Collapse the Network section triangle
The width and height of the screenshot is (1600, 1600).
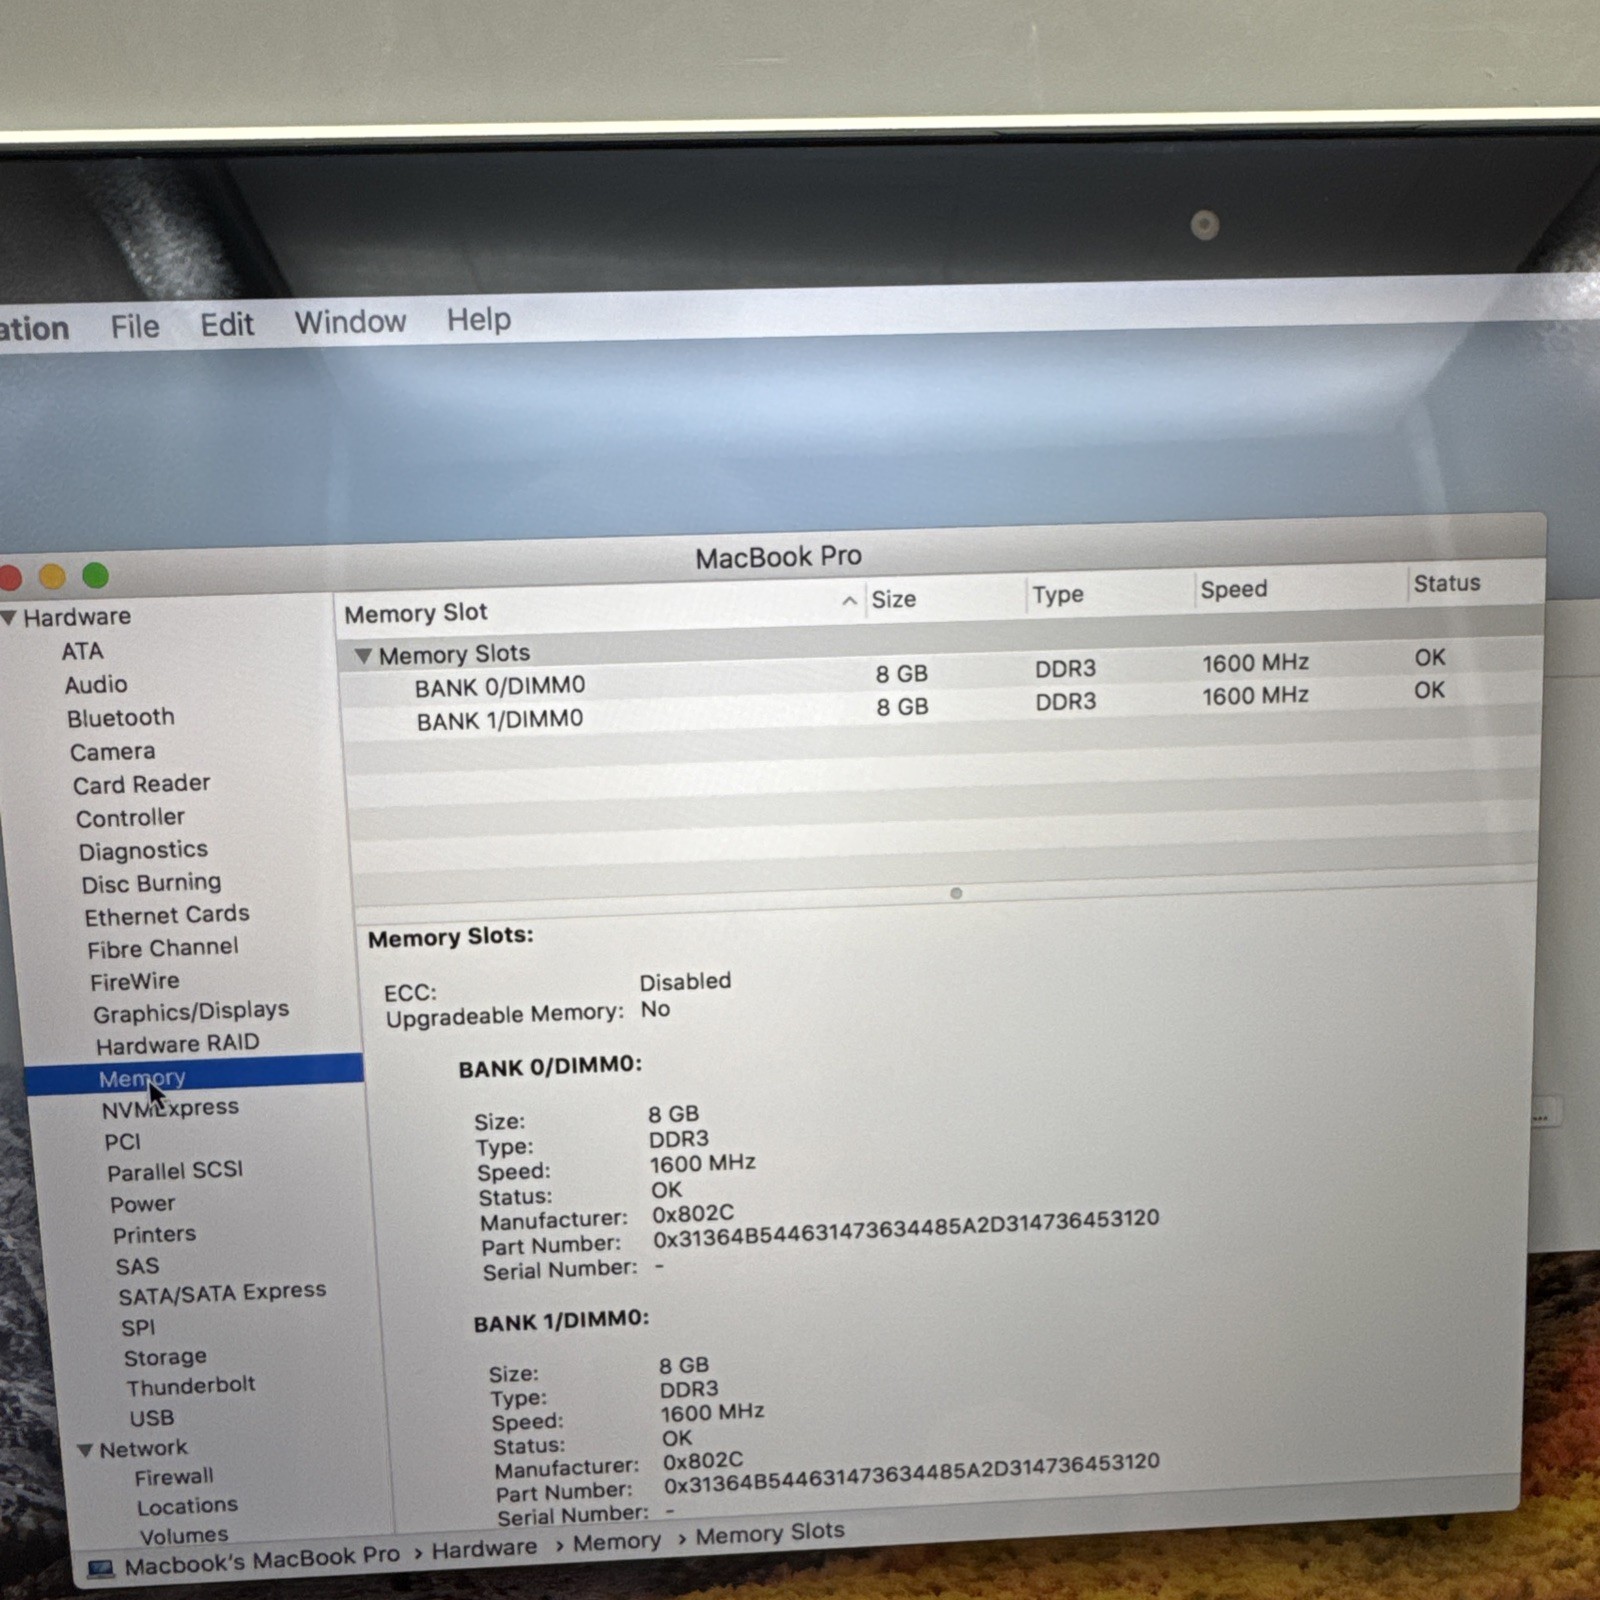[x=85, y=1450]
